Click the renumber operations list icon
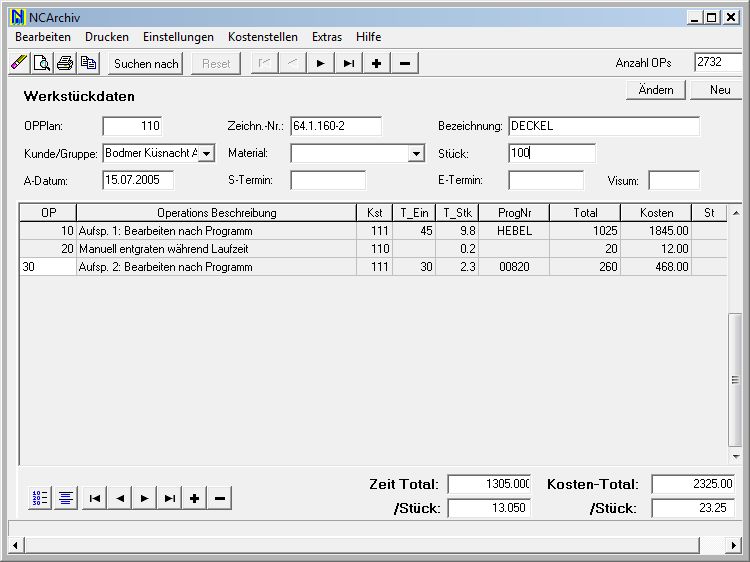750x562 pixels. [40, 498]
